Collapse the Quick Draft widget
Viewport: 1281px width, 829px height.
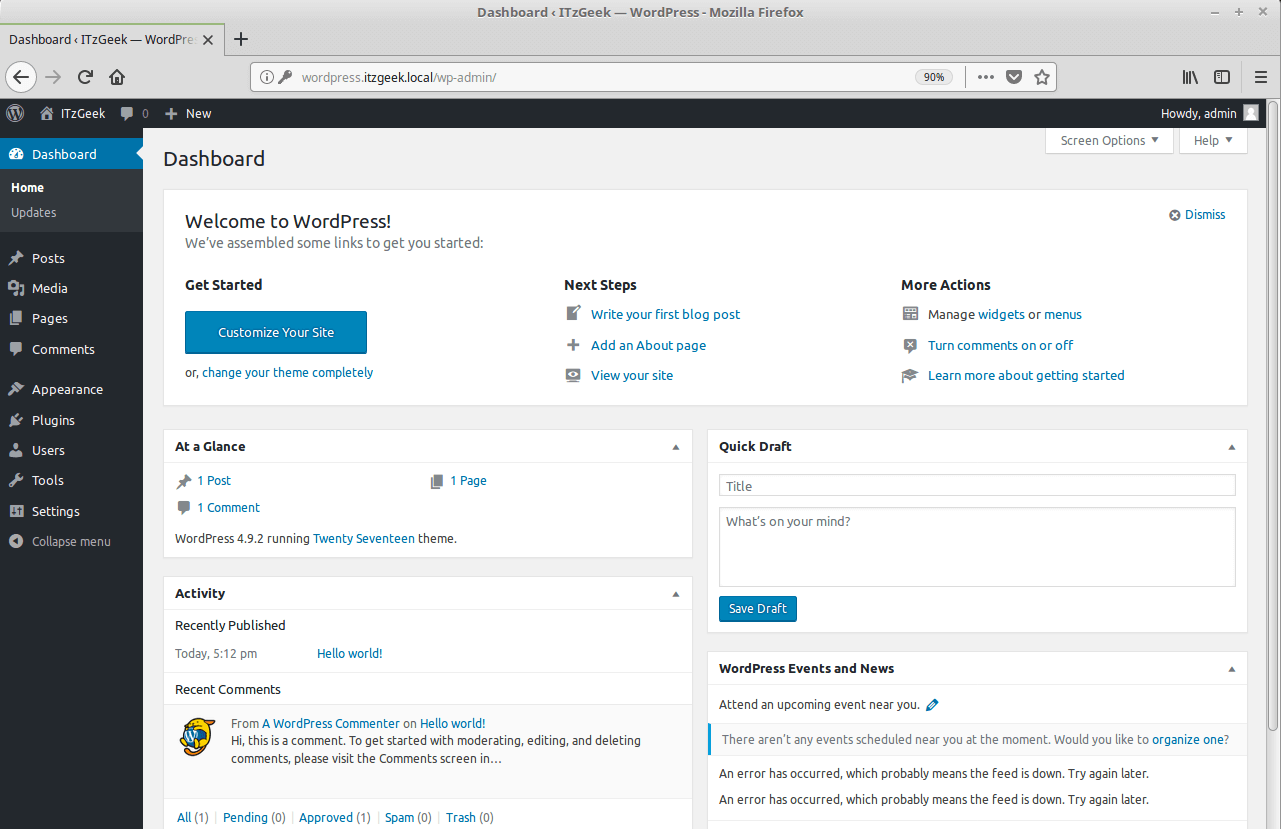(1232, 447)
